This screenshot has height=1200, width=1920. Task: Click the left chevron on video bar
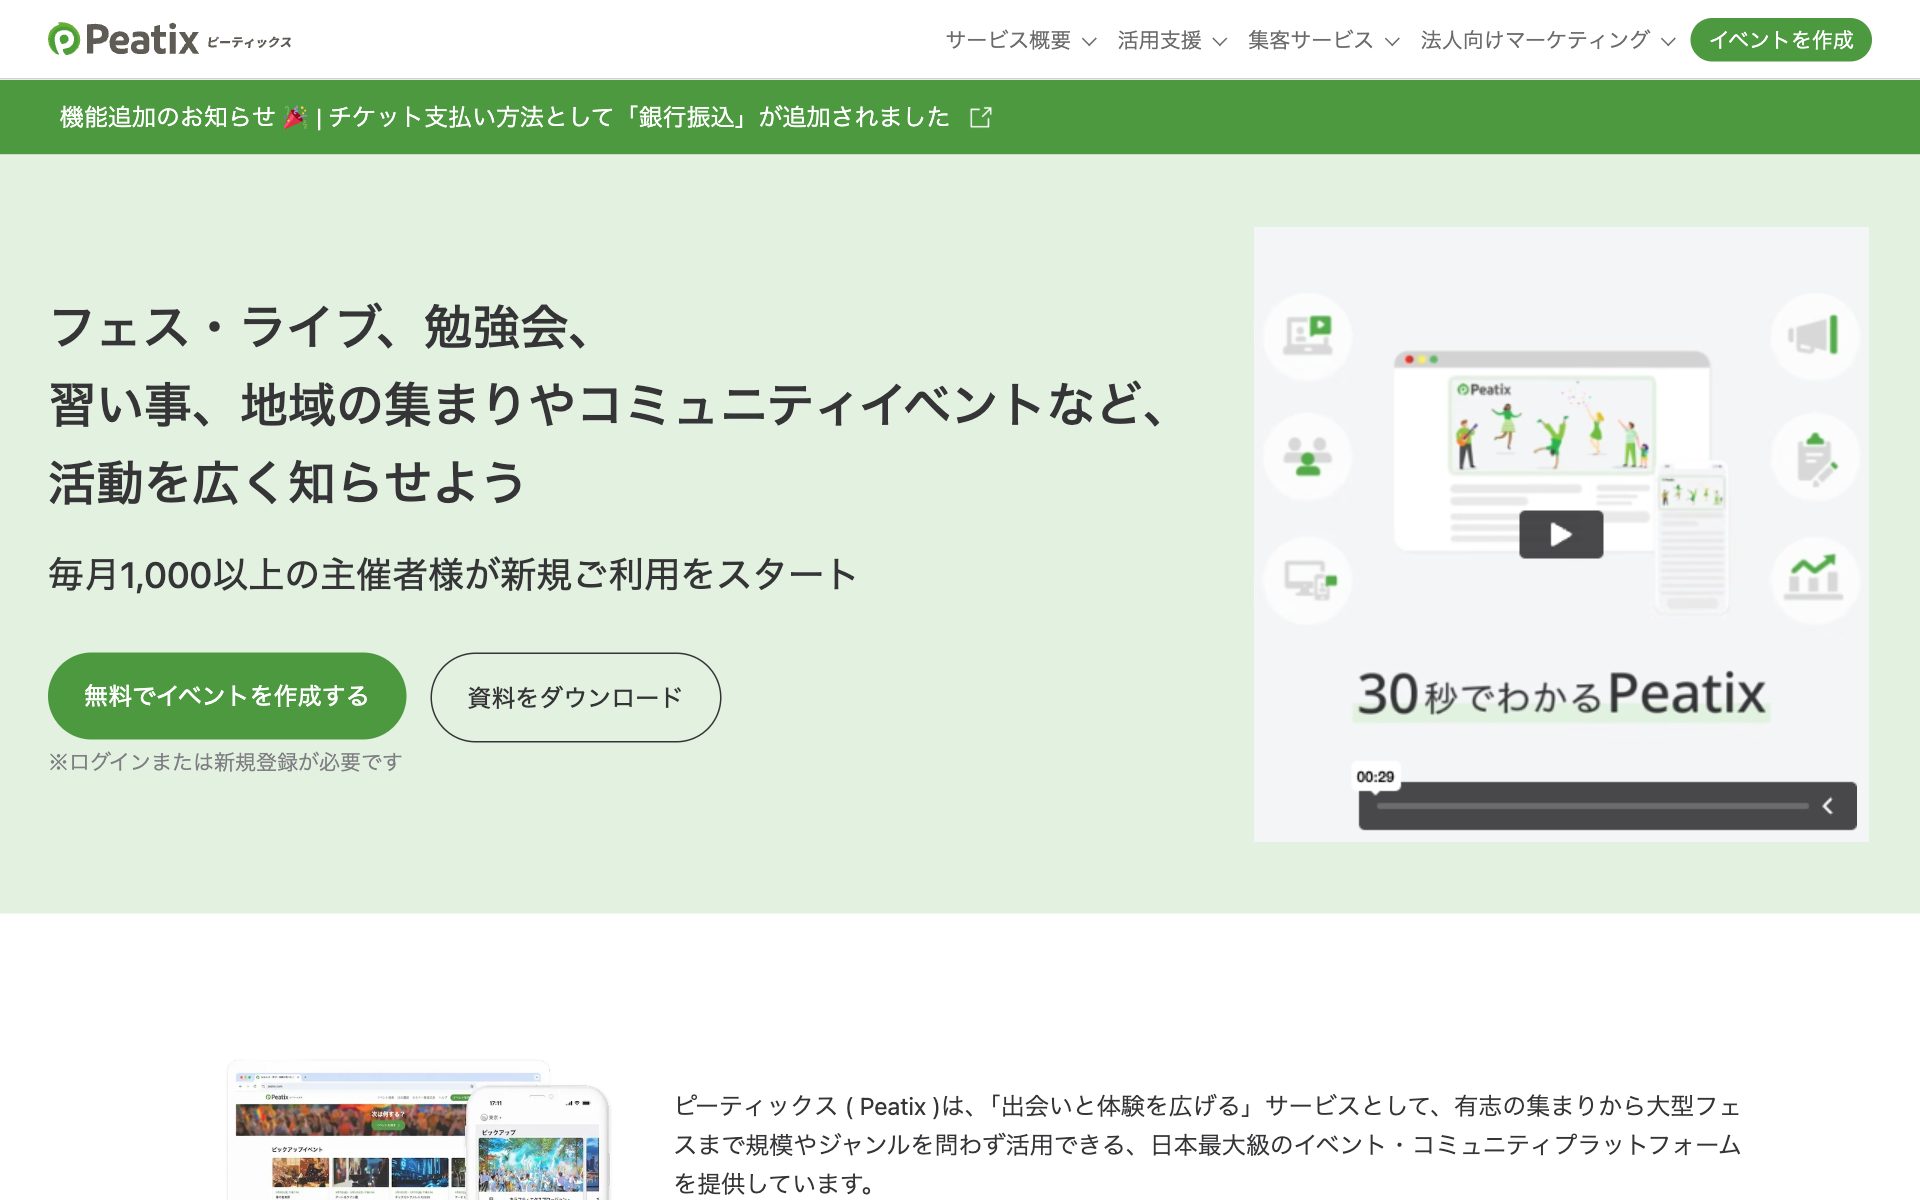(x=1827, y=806)
